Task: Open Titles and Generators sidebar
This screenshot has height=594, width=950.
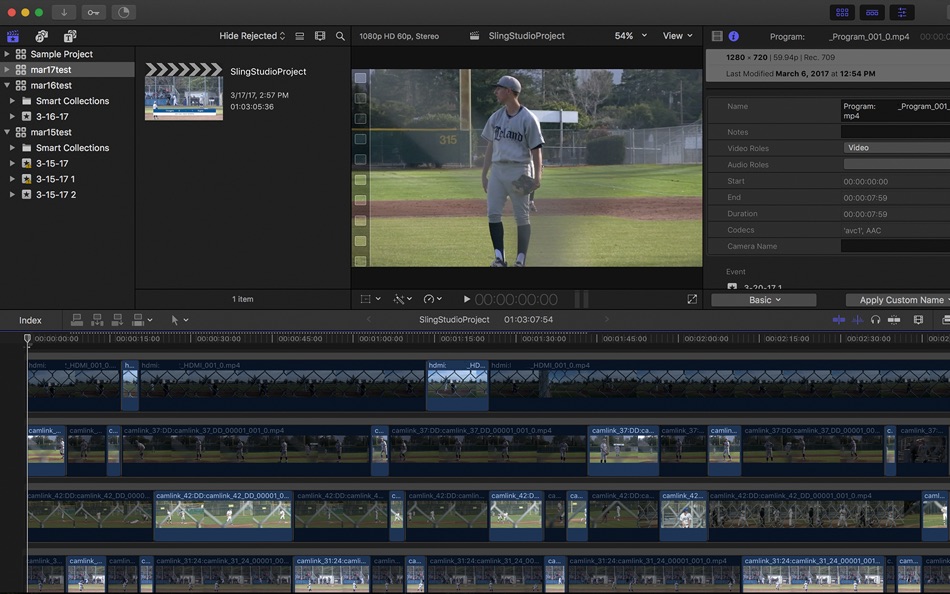Action: click(70, 36)
